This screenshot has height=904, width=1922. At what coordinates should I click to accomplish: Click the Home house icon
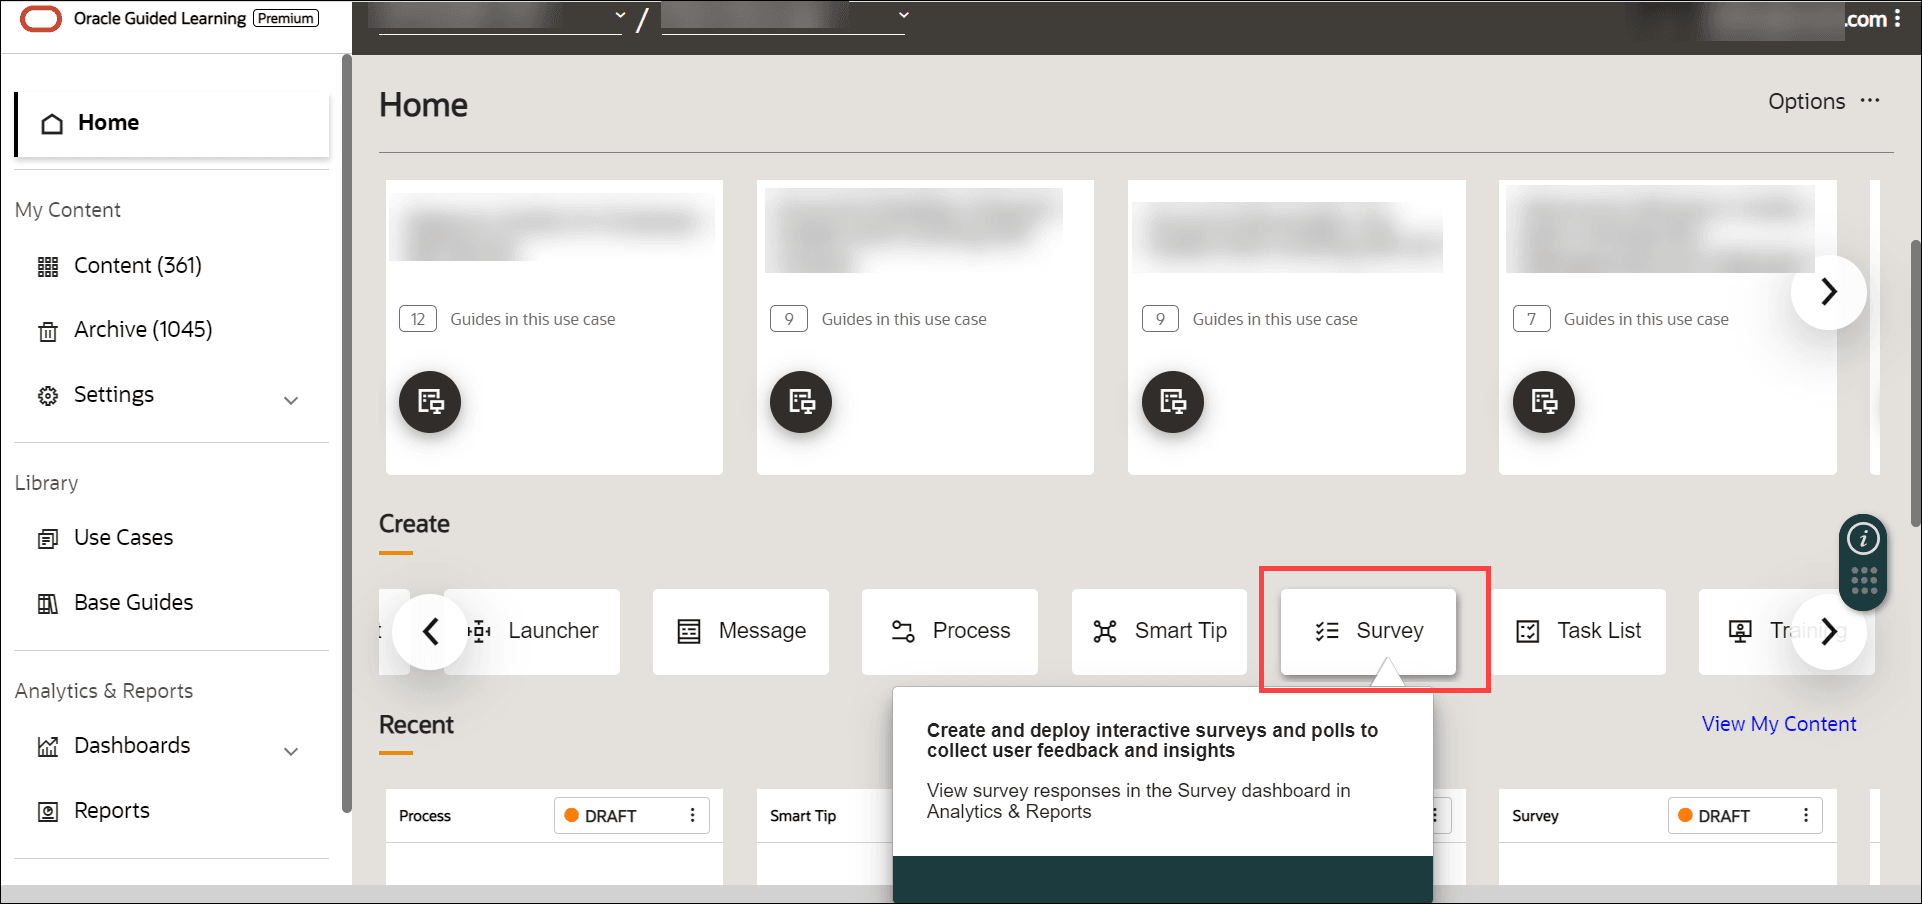point(52,124)
